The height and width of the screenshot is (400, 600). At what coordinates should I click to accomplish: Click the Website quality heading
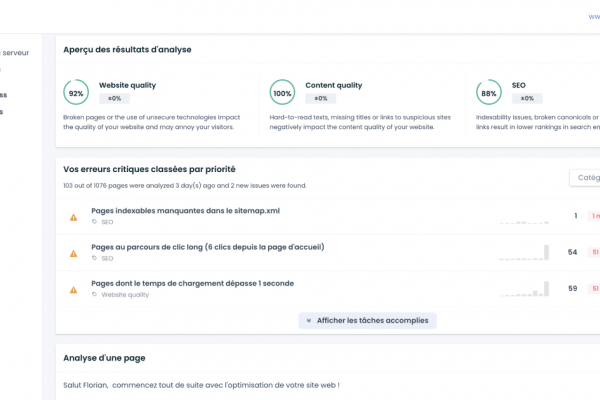127,85
